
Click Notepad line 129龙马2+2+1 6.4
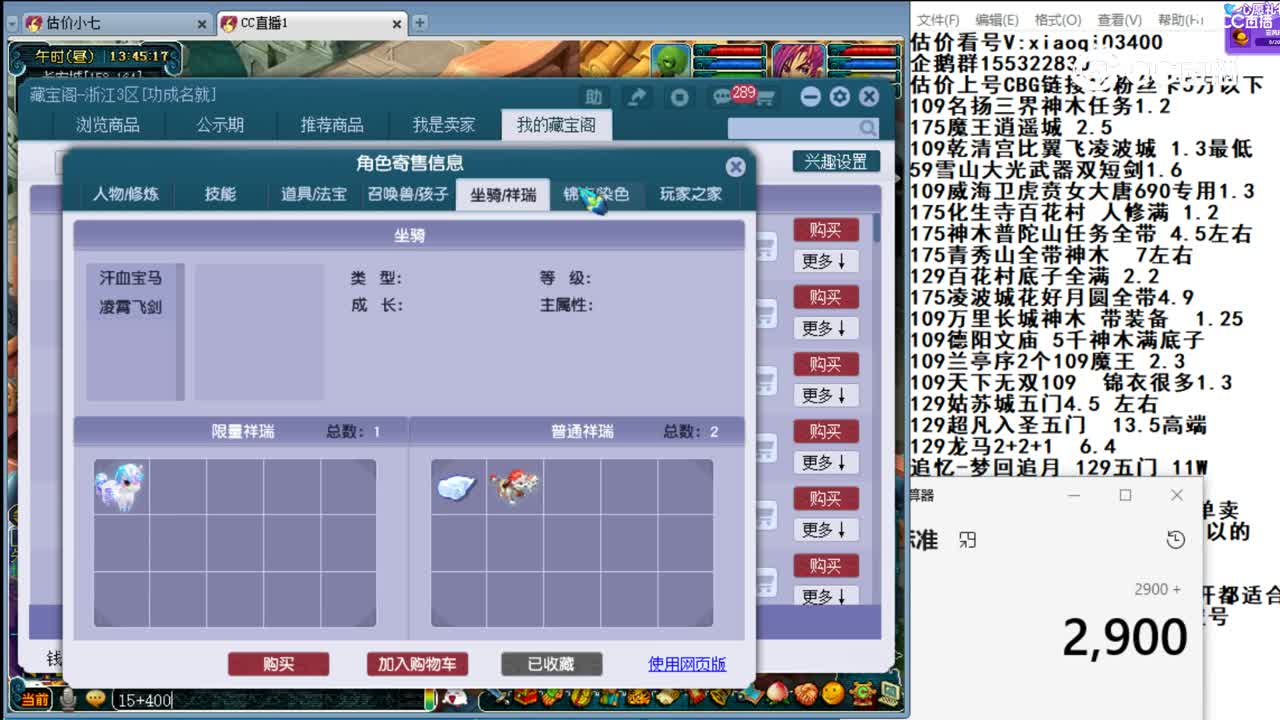[x=1013, y=446]
